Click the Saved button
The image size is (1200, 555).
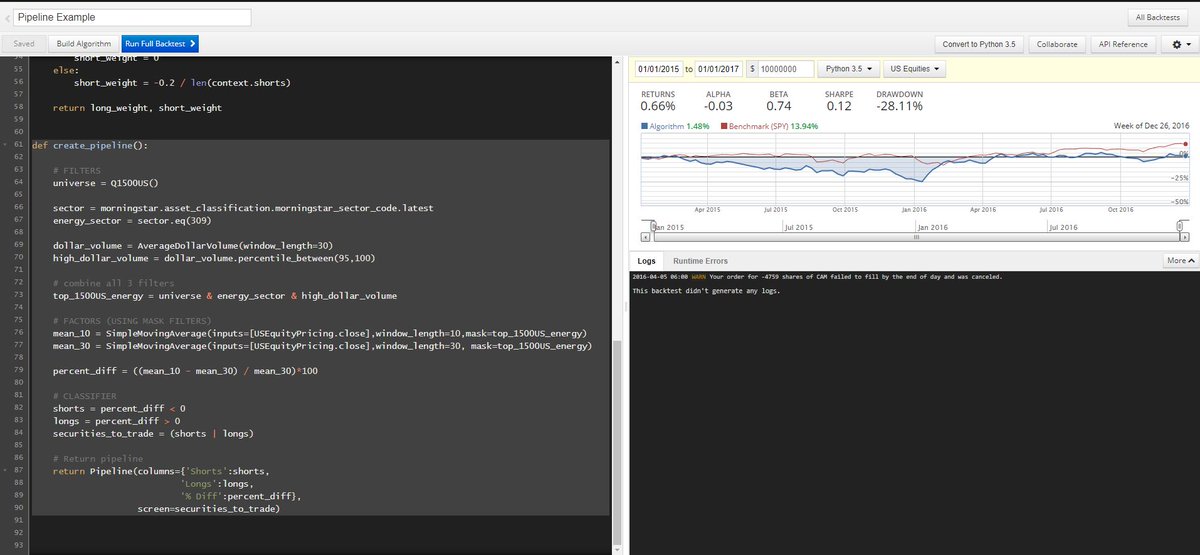(x=23, y=44)
